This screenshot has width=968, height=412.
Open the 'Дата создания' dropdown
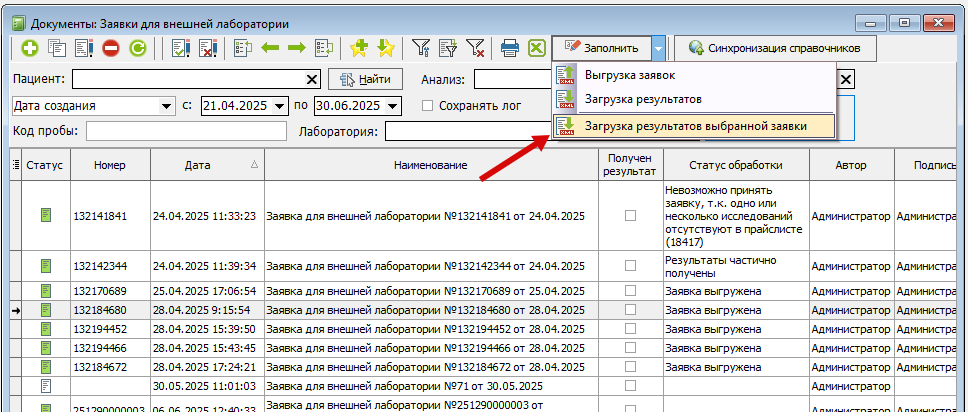pyautogui.click(x=165, y=106)
